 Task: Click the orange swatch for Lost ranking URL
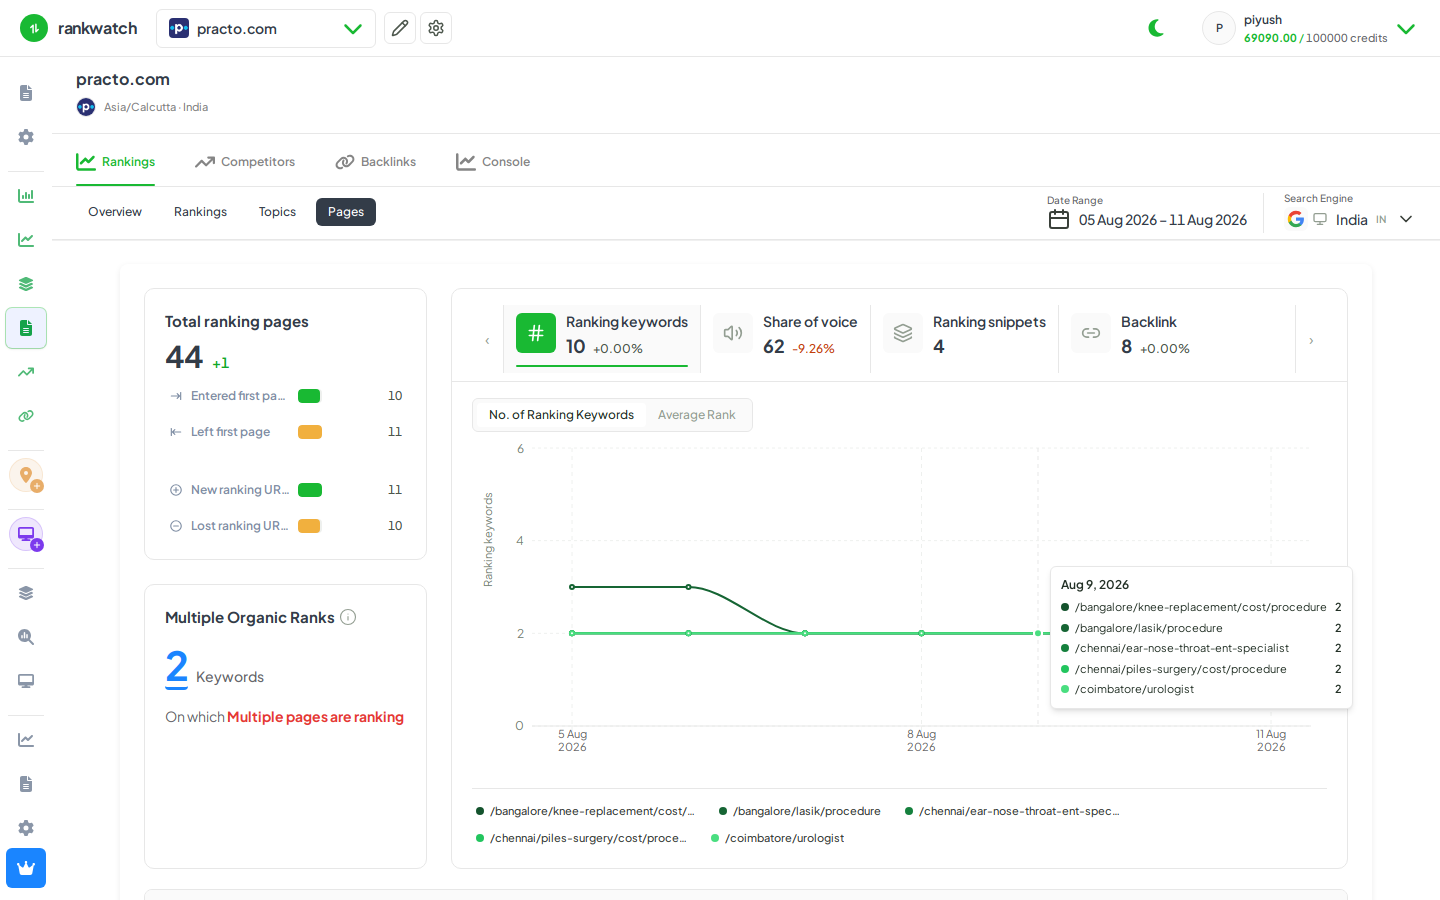[309, 526]
